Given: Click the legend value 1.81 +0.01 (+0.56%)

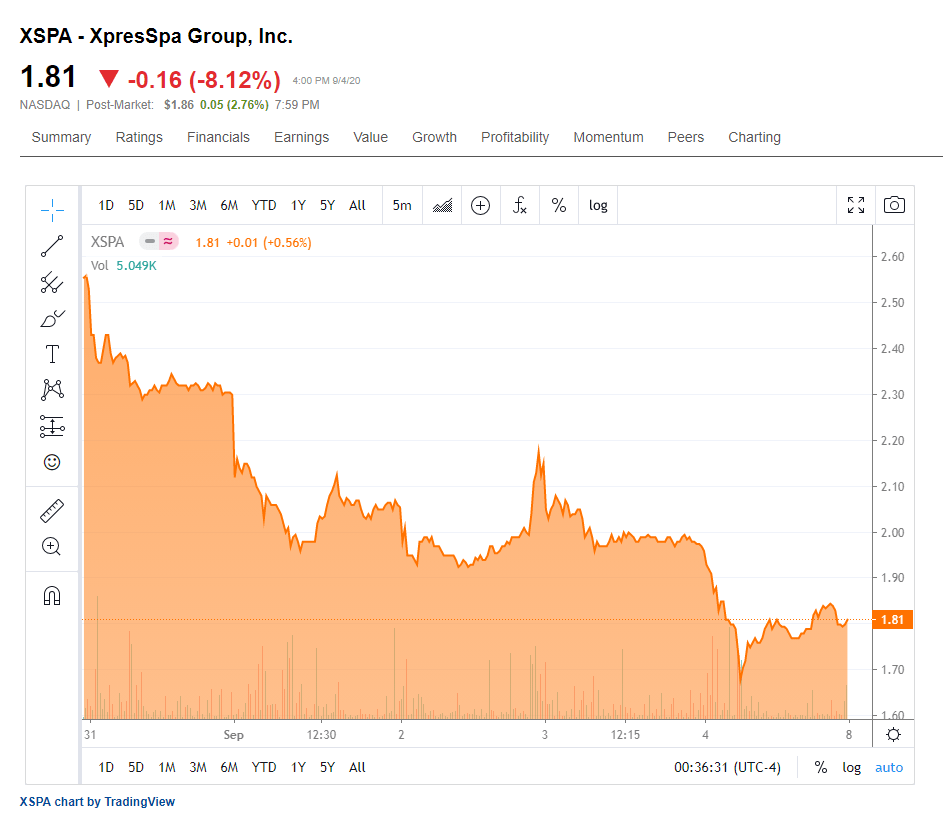Looking at the screenshot, I should click(253, 242).
